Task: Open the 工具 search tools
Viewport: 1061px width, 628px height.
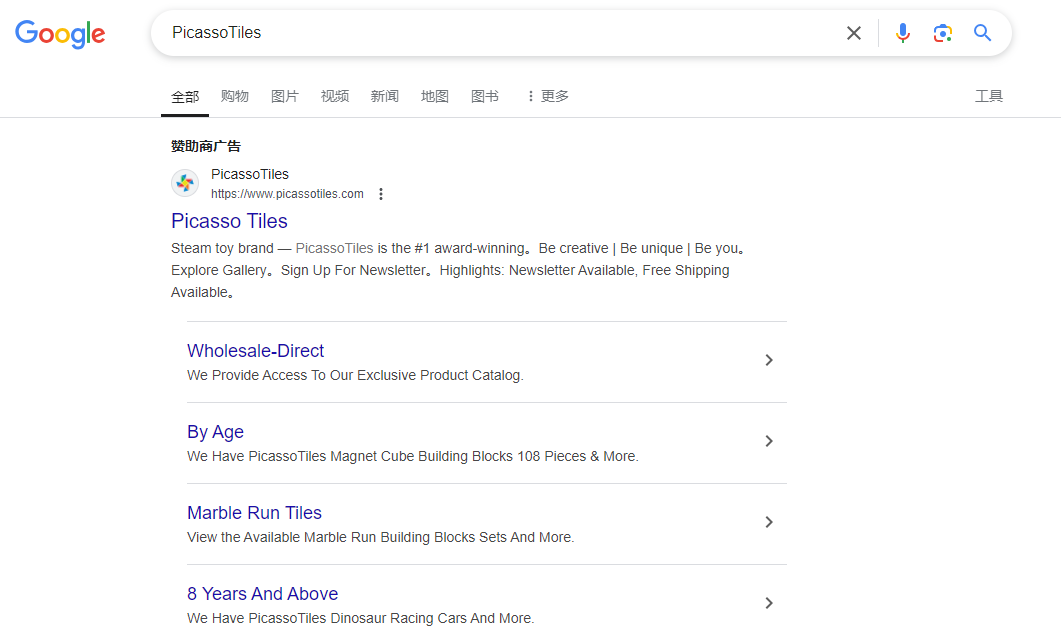Action: (989, 96)
